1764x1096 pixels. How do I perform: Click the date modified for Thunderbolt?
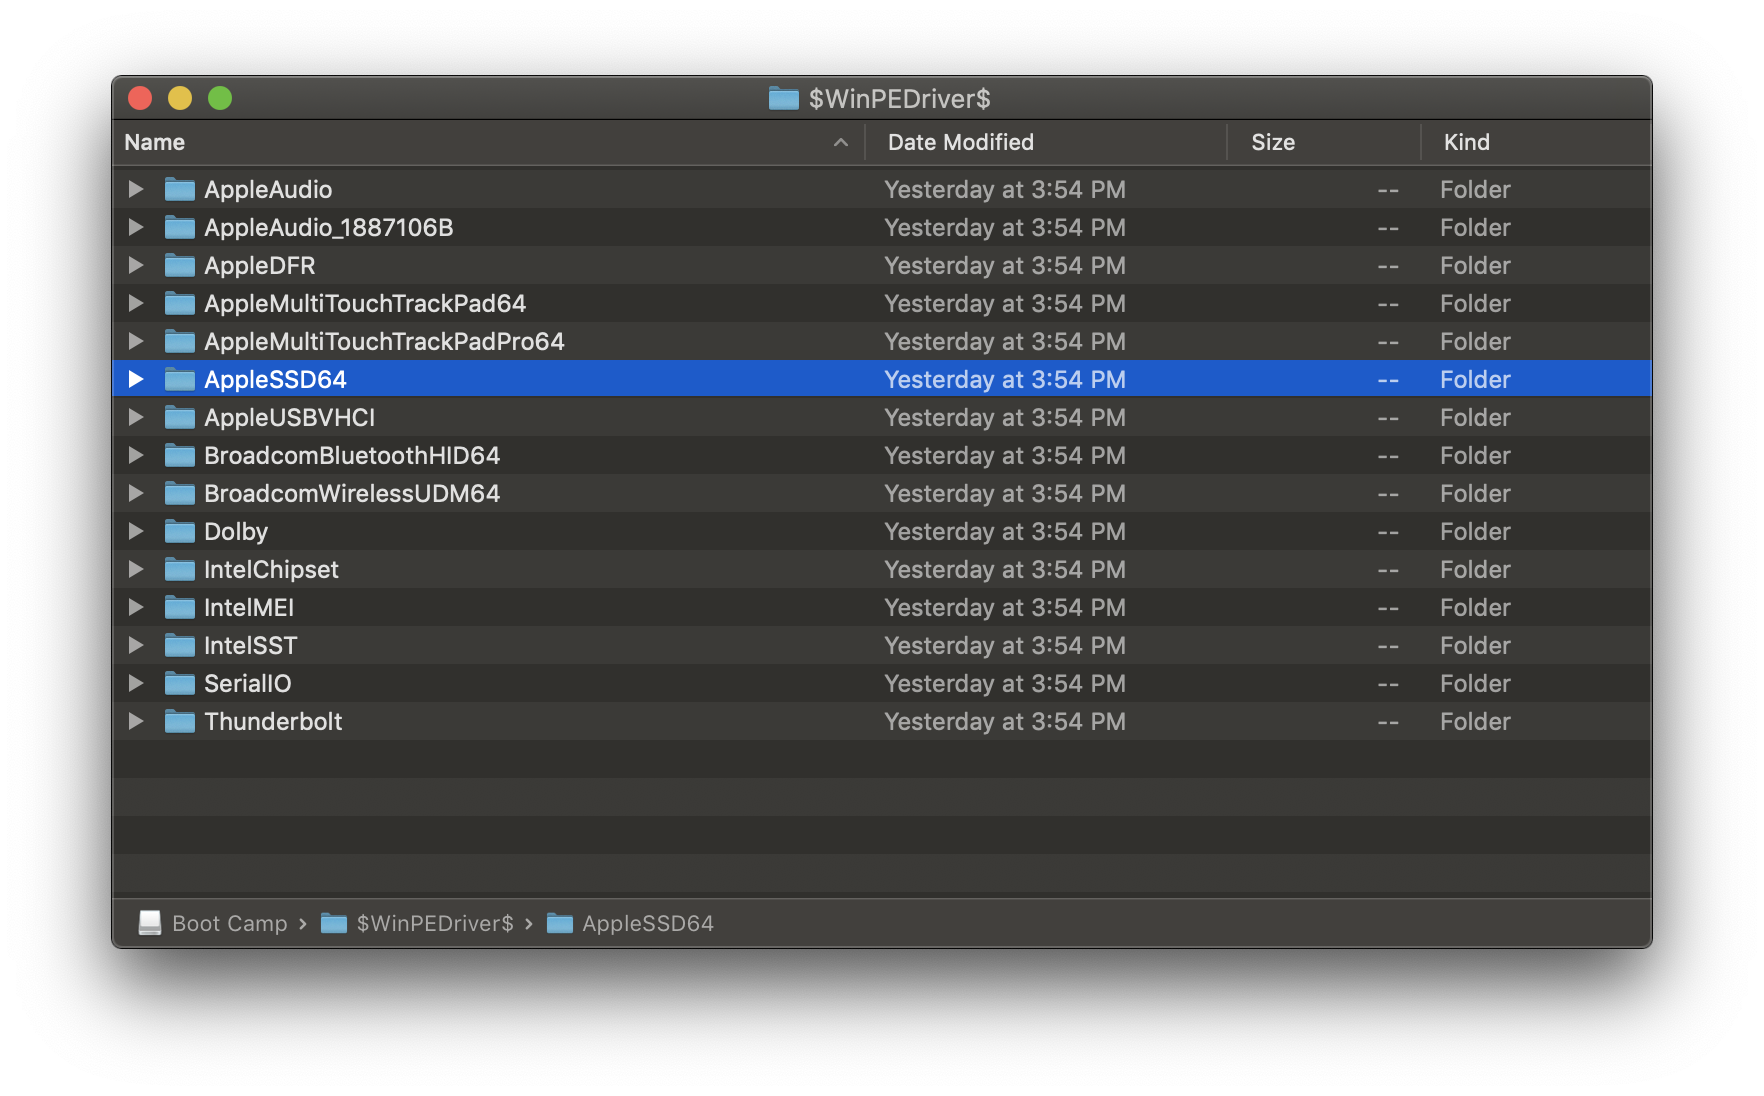click(1005, 721)
